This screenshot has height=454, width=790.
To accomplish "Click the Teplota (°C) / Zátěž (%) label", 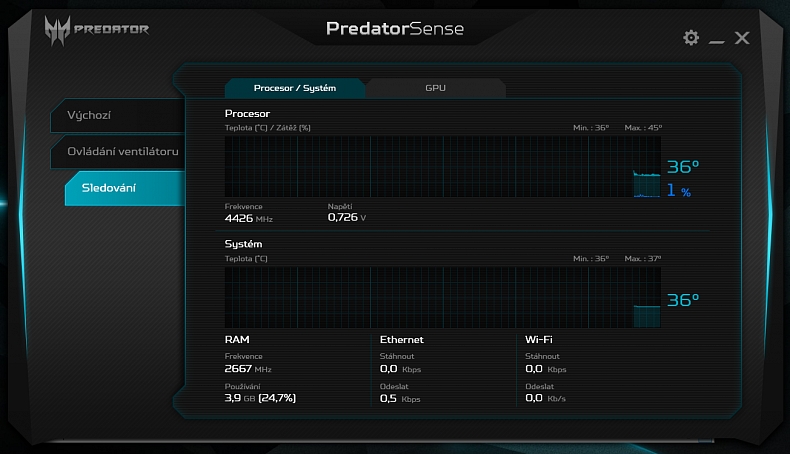I will (268, 128).
